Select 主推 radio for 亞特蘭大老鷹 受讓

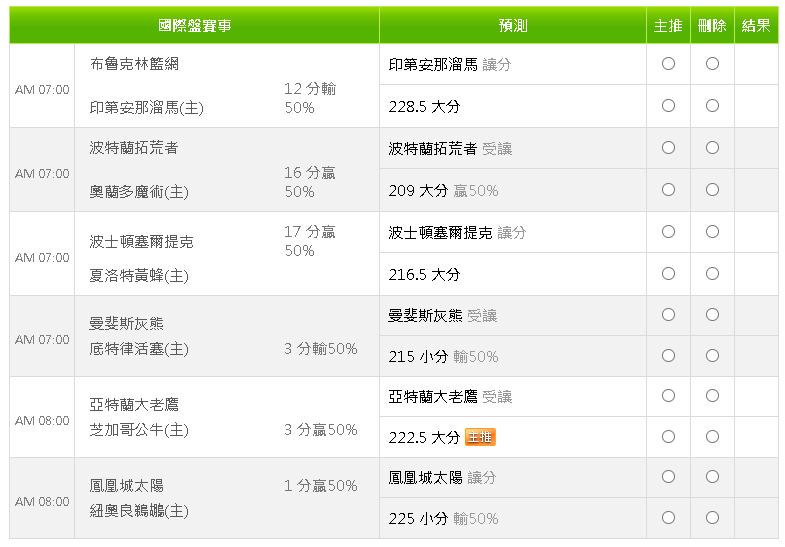click(x=668, y=396)
